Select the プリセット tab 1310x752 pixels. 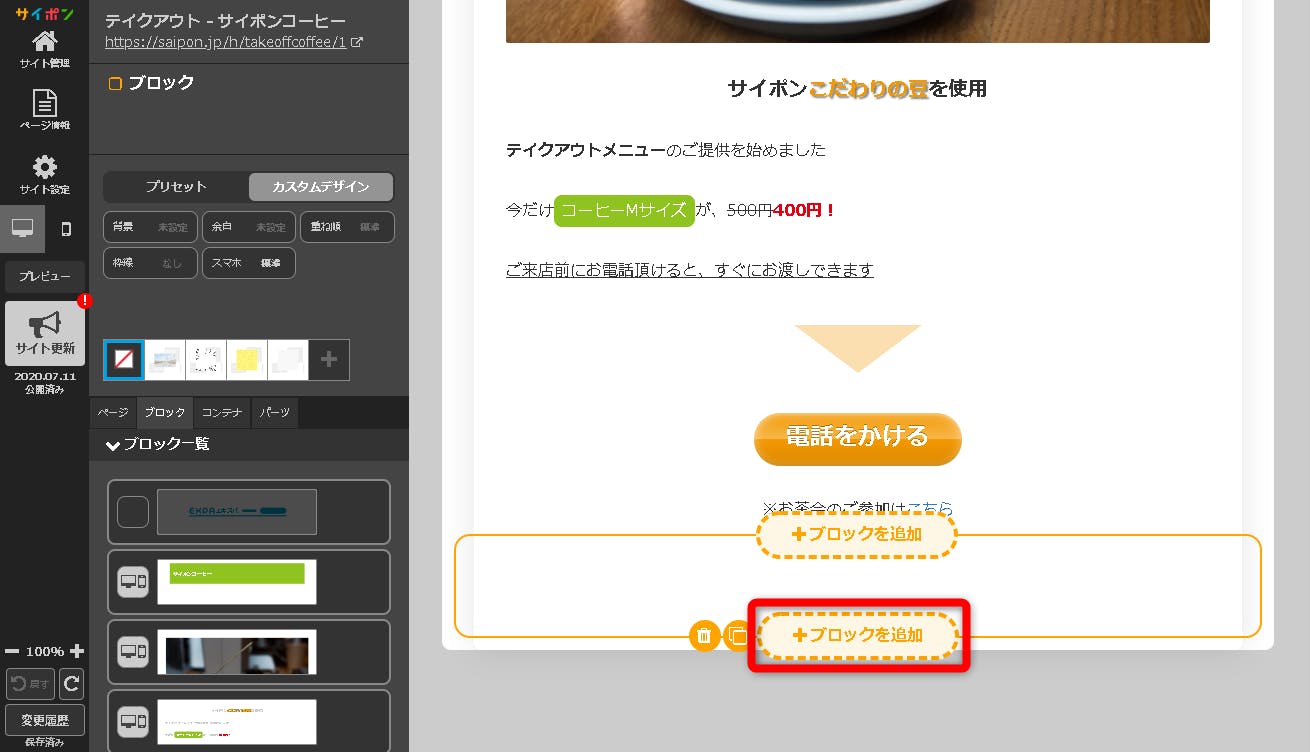(176, 187)
